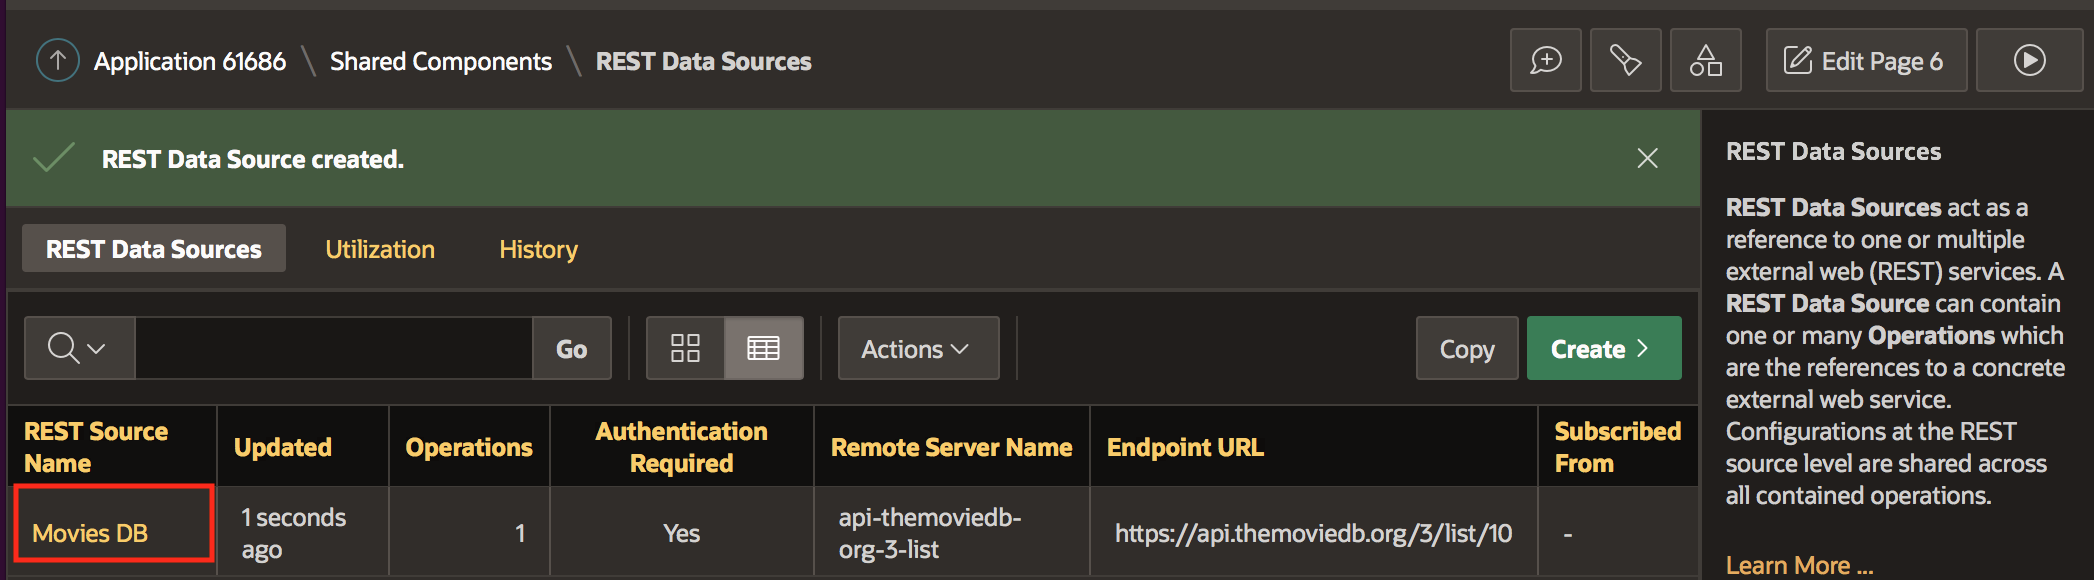2094x580 pixels.
Task: Click the session/debug tag icon
Action: pos(1625,61)
